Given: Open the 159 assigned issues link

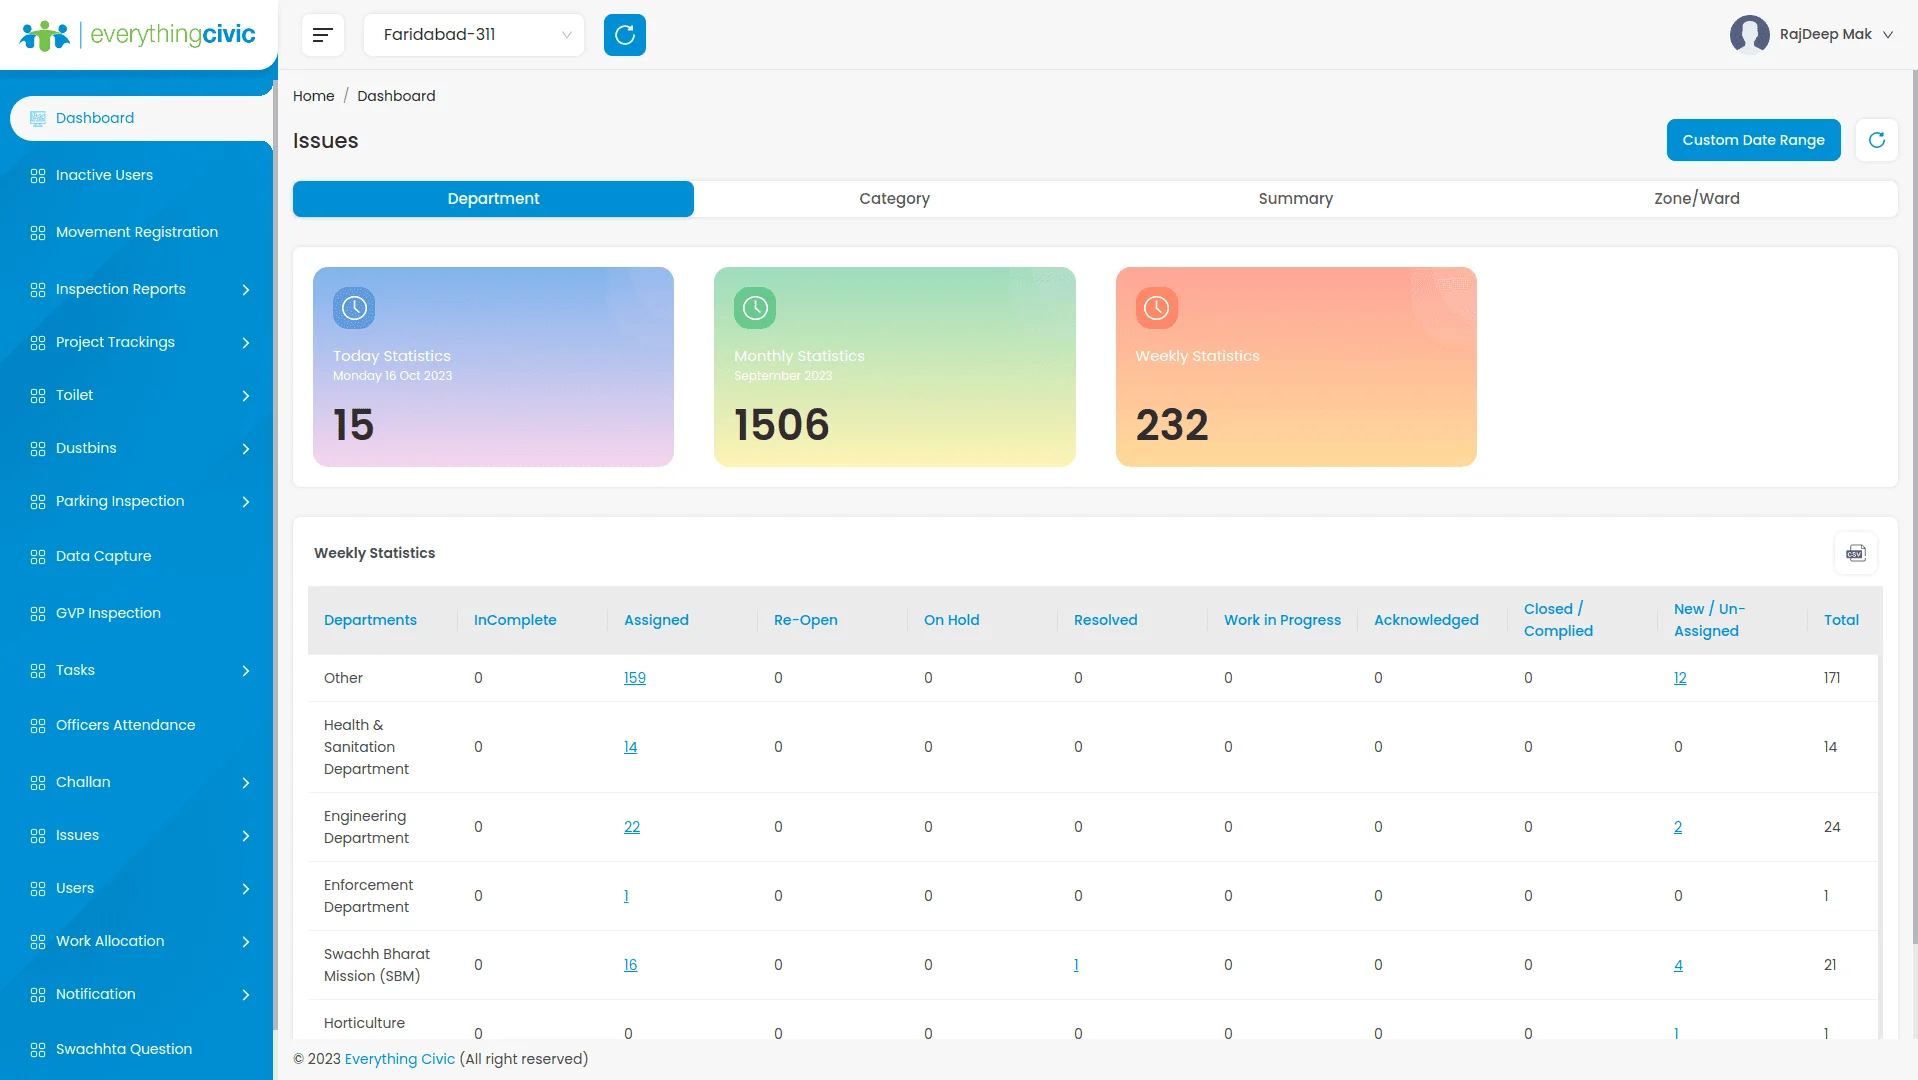Looking at the screenshot, I should [x=635, y=678].
